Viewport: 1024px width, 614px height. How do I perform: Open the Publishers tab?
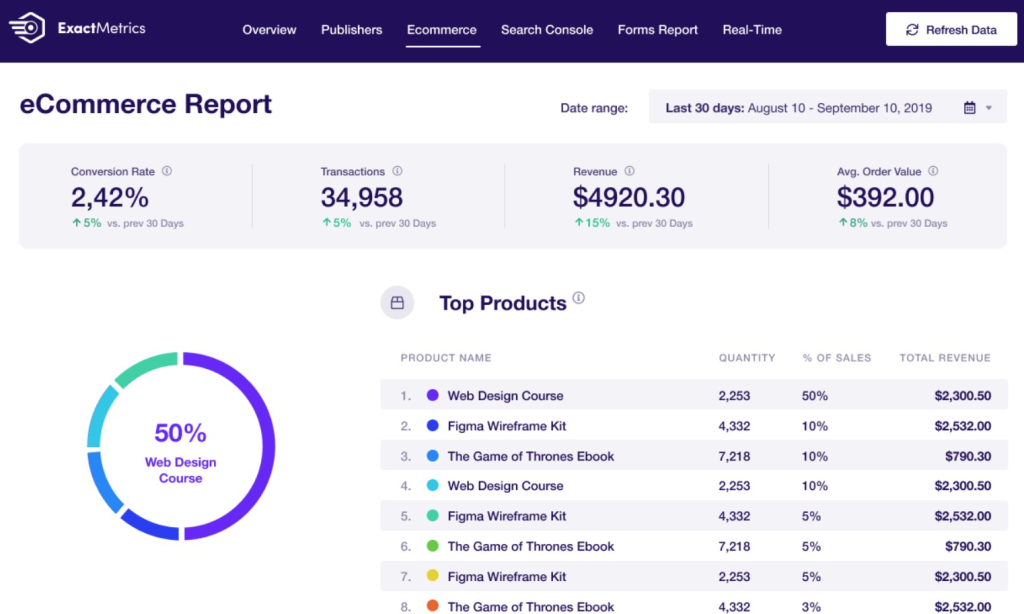click(351, 30)
